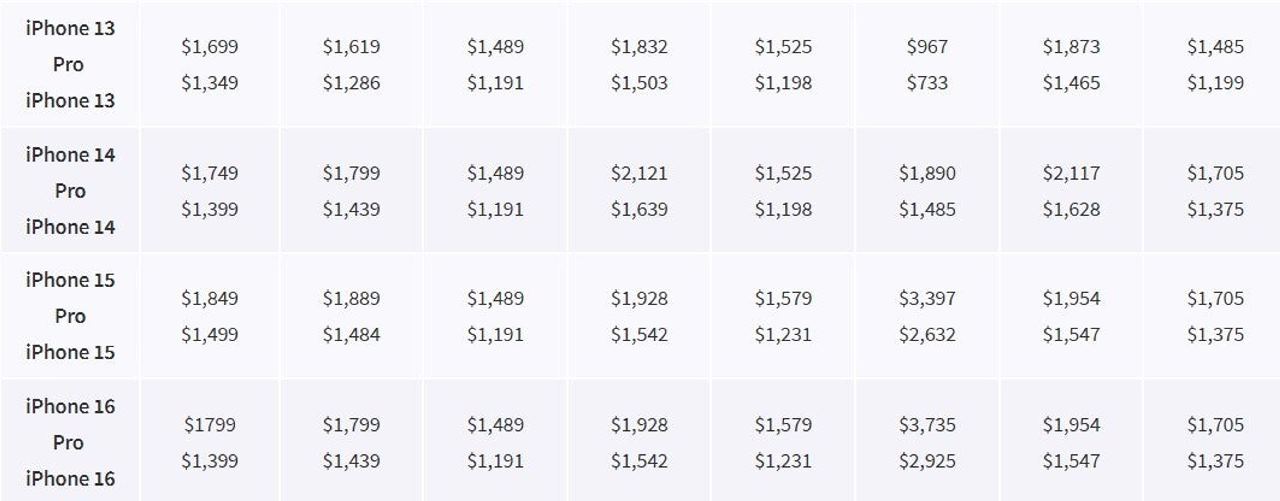Click the $1,849 price cell
This screenshot has width=1280, height=501.
click(x=210, y=298)
